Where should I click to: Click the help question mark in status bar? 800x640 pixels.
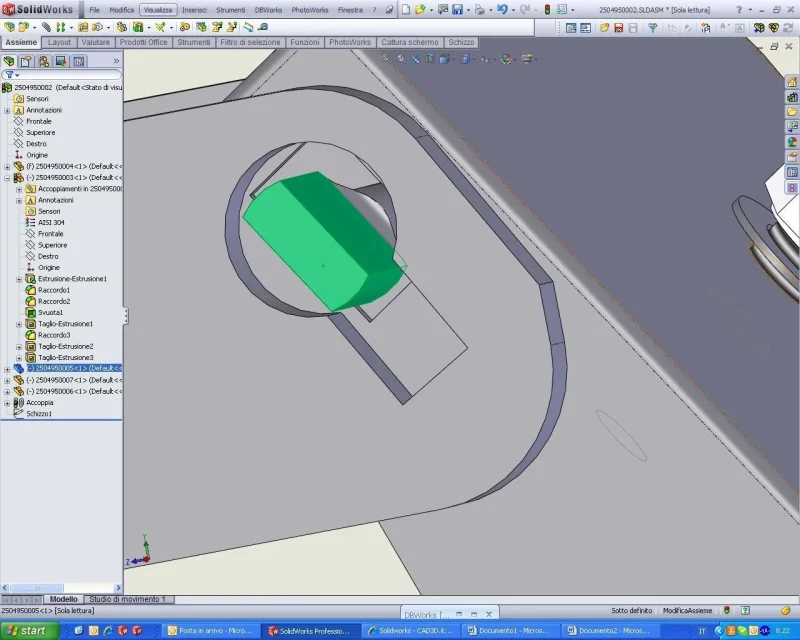tap(745, 610)
